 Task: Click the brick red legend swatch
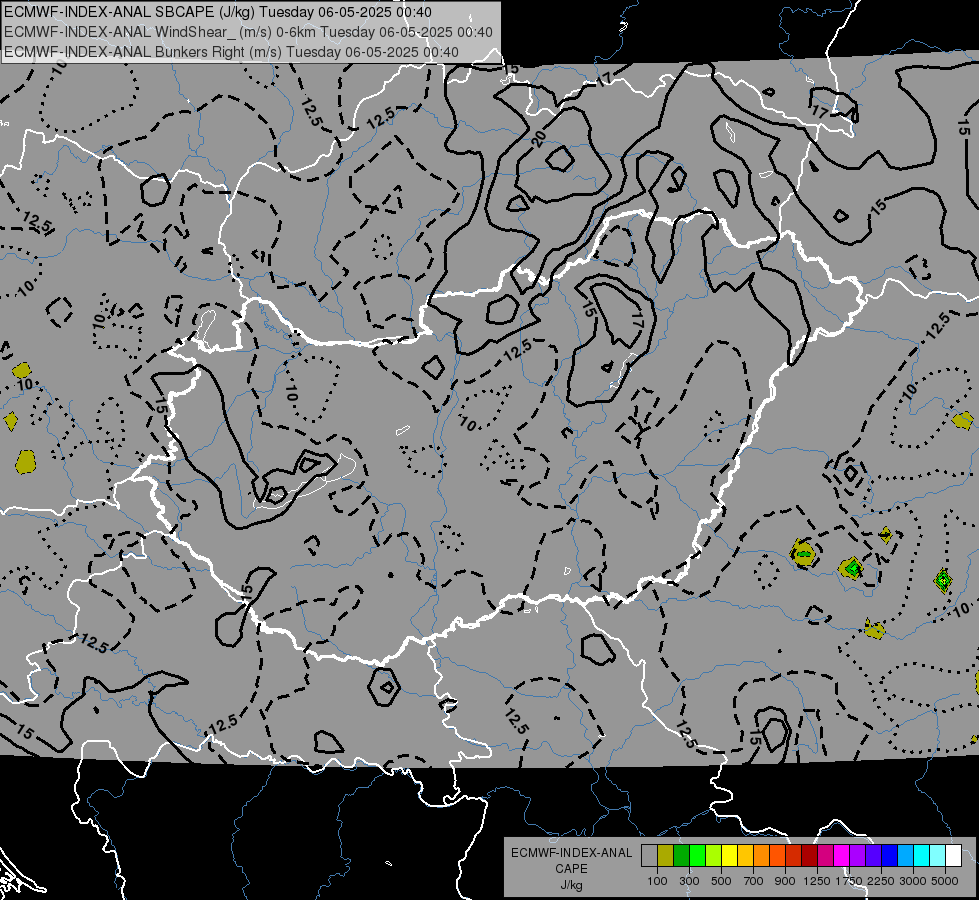794,855
